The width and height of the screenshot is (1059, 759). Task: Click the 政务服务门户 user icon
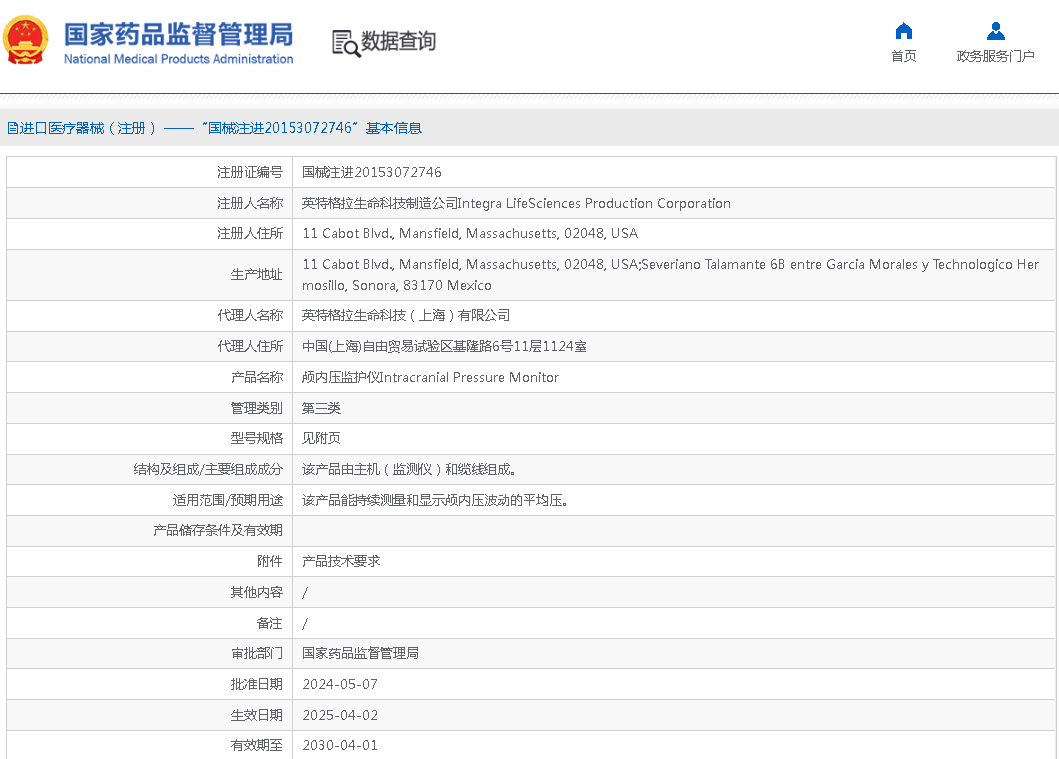point(995,30)
